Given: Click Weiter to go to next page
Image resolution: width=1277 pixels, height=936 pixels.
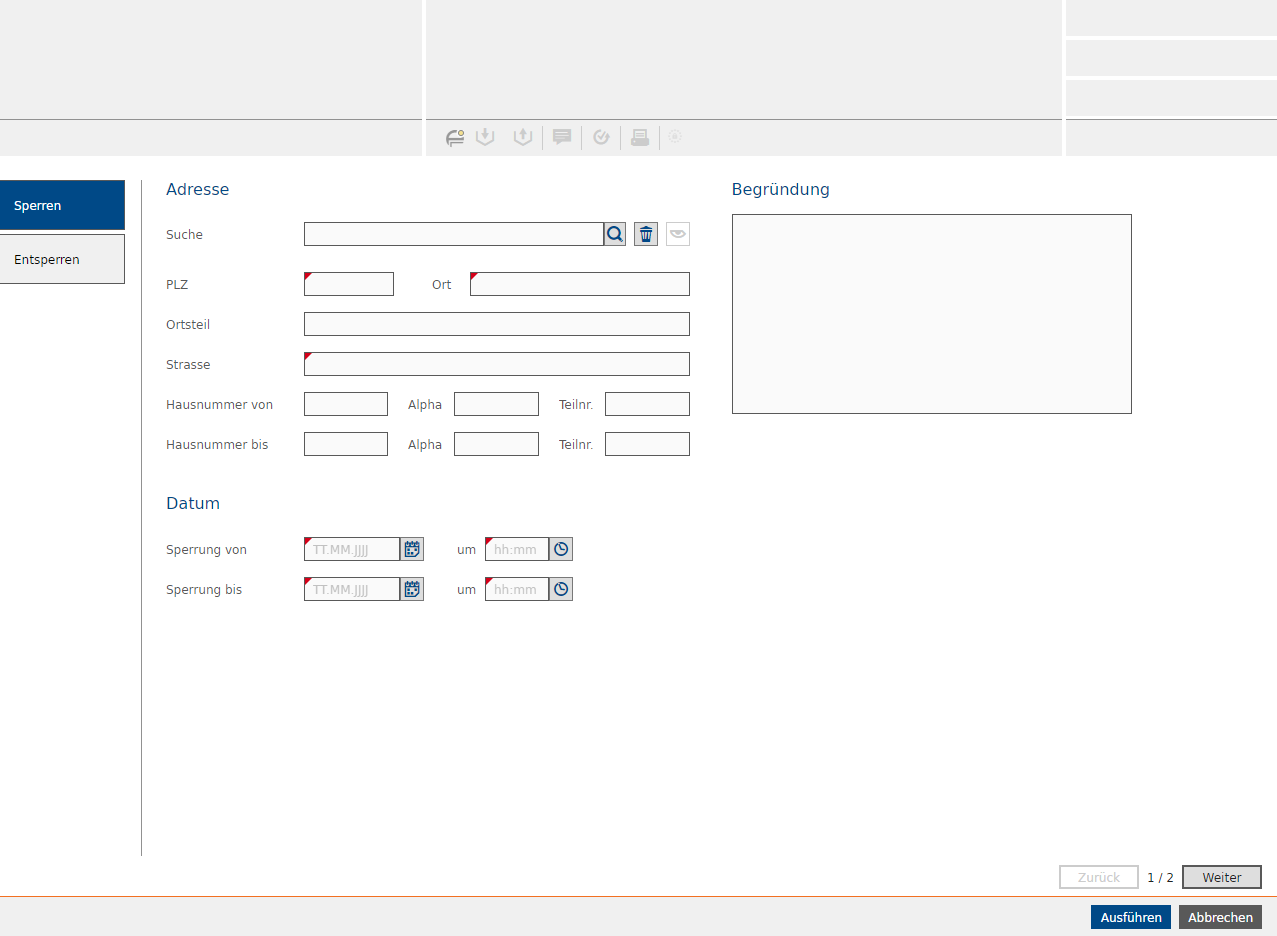Looking at the screenshot, I should (1221, 877).
